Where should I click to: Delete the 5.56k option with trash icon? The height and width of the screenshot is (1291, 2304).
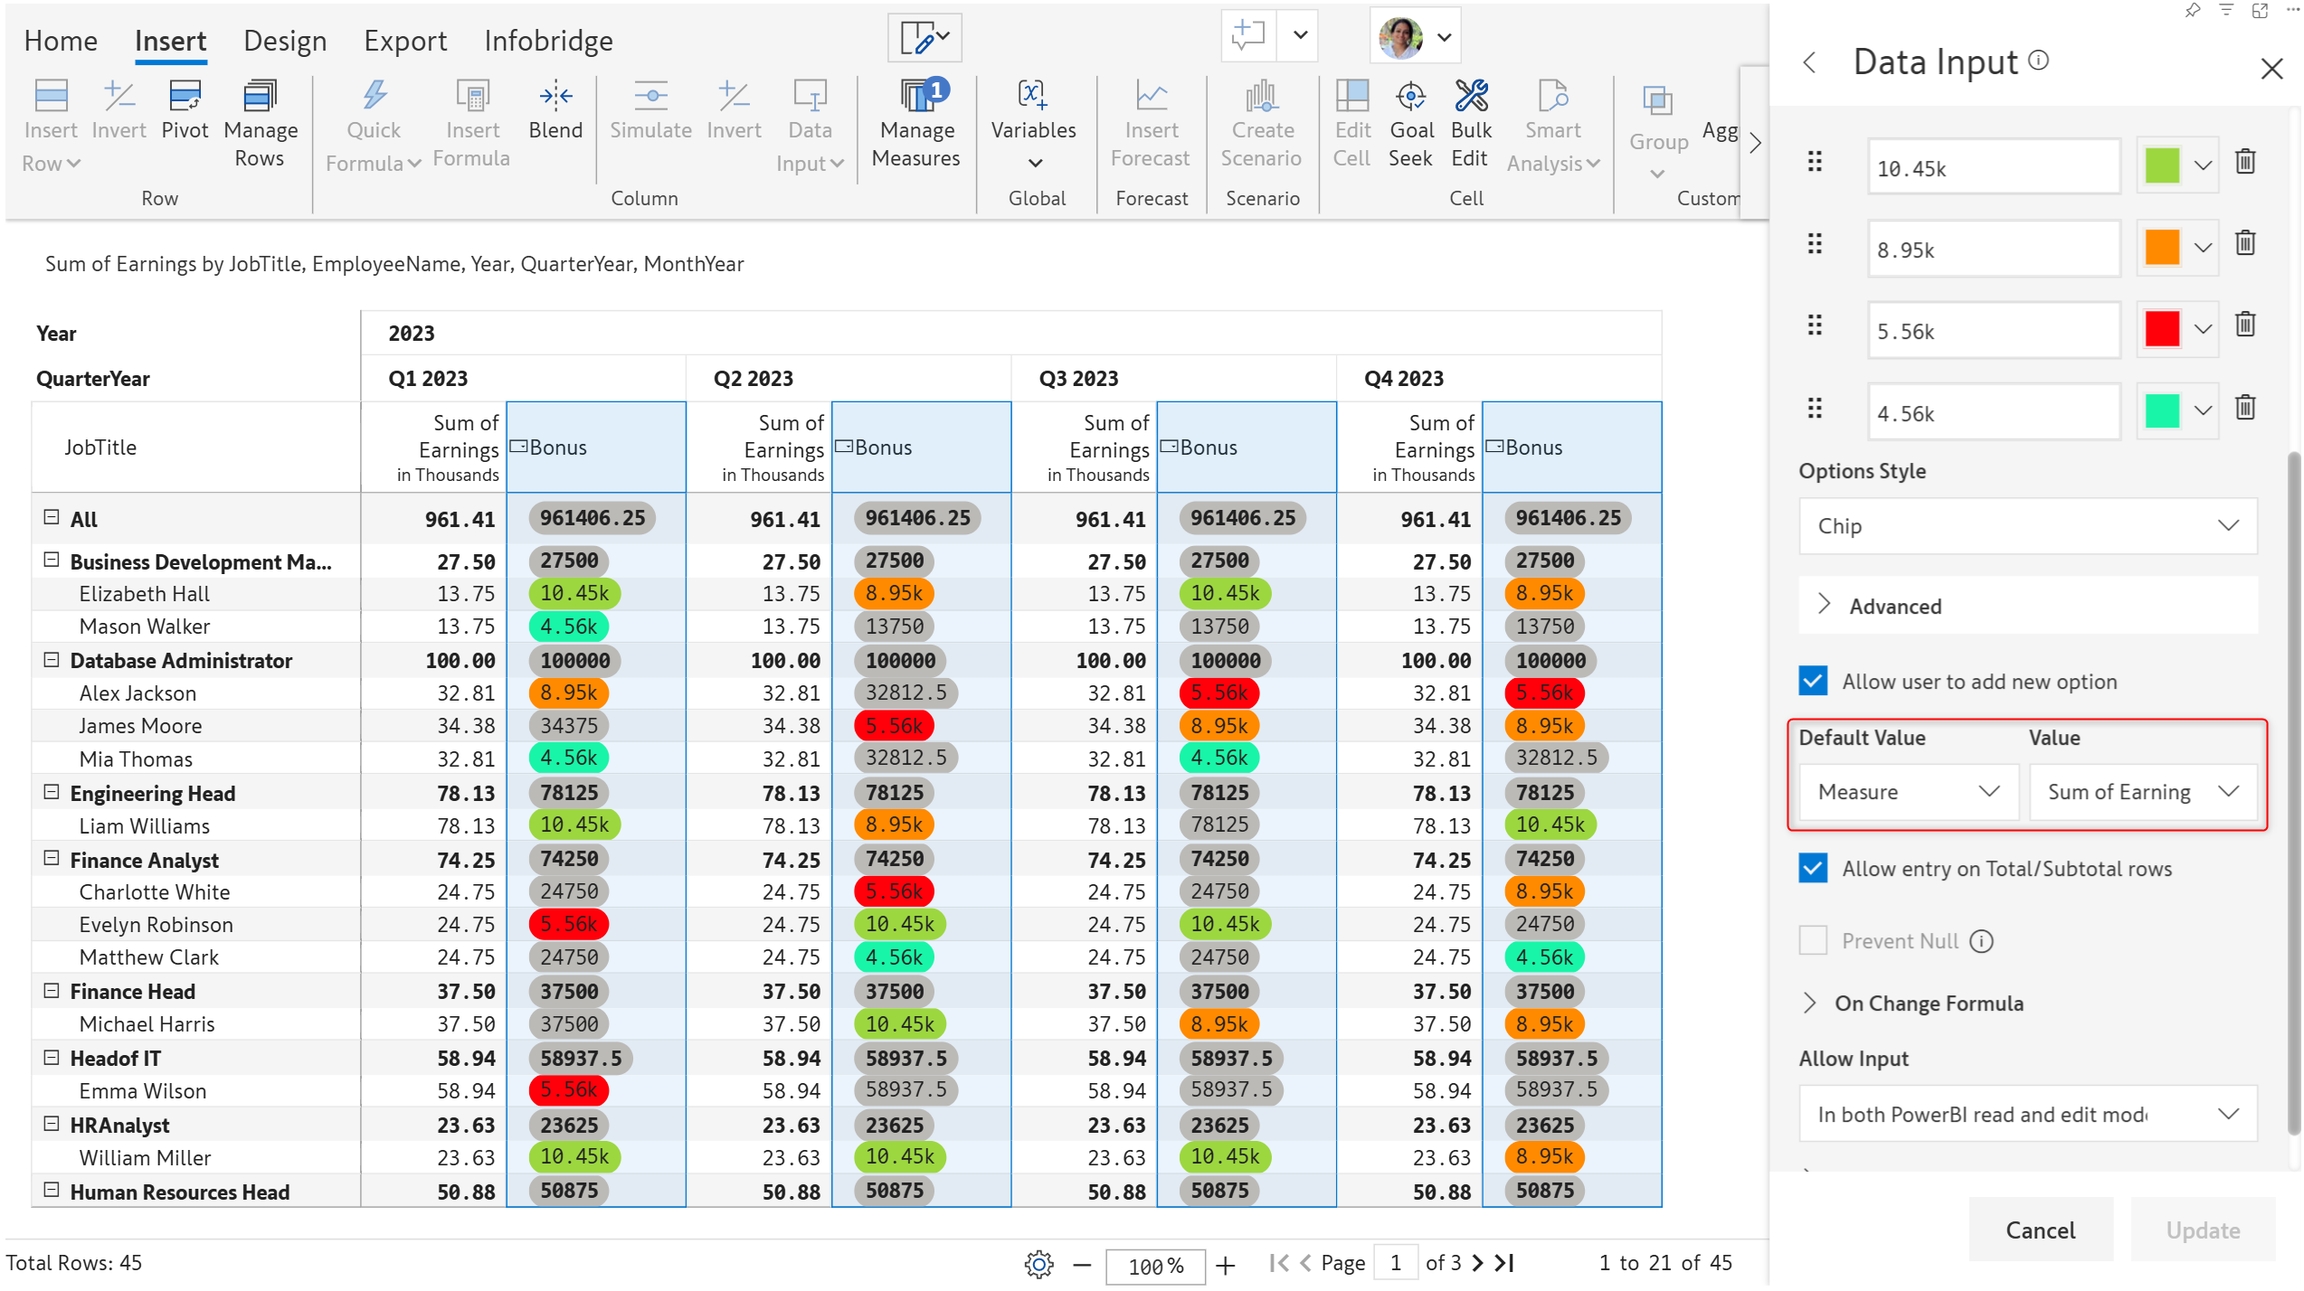(x=2245, y=326)
